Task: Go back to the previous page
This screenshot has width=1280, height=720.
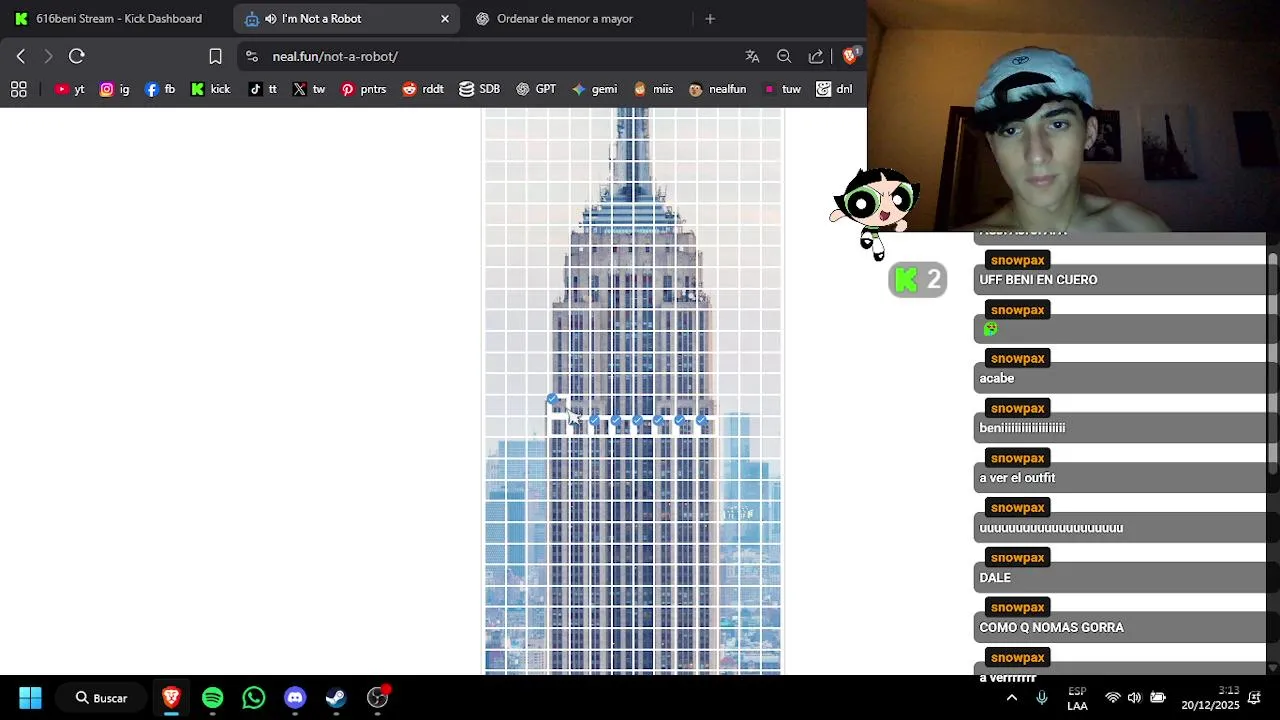Action: click(21, 56)
